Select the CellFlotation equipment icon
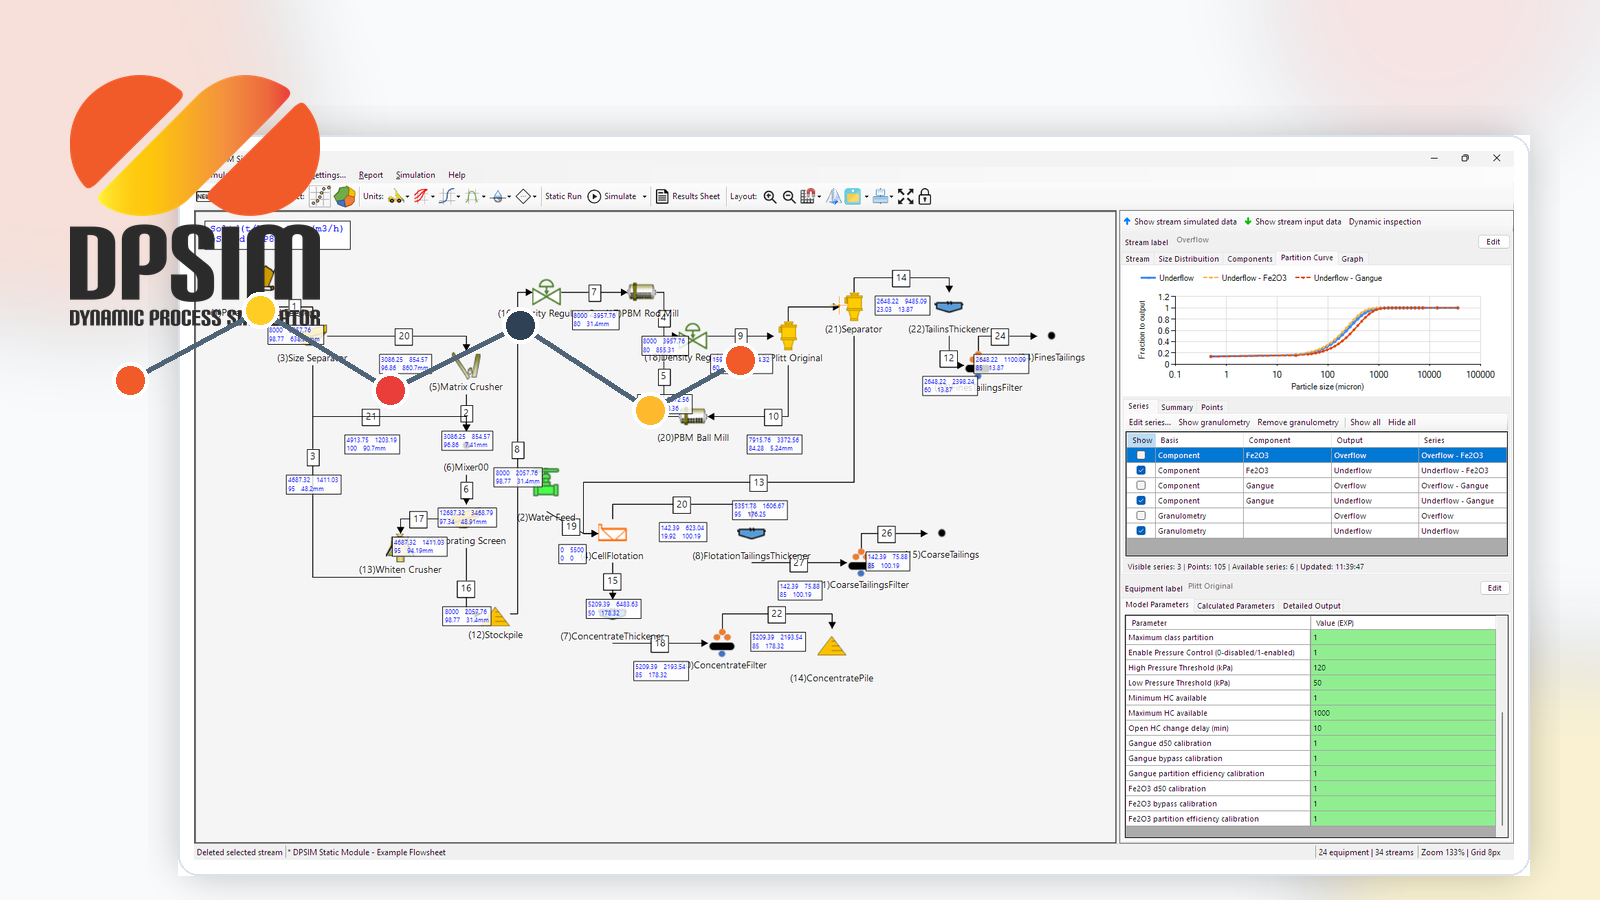 click(x=612, y=533)
